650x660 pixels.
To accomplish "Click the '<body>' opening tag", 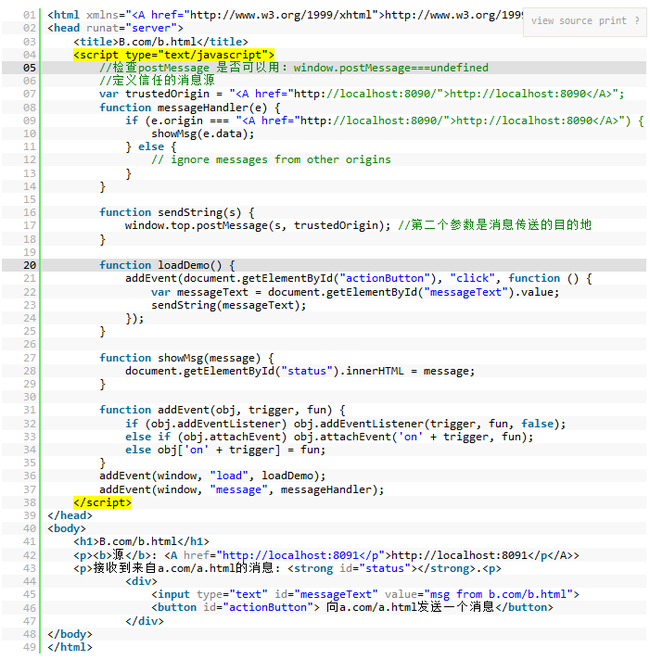I will pos(67,529).
